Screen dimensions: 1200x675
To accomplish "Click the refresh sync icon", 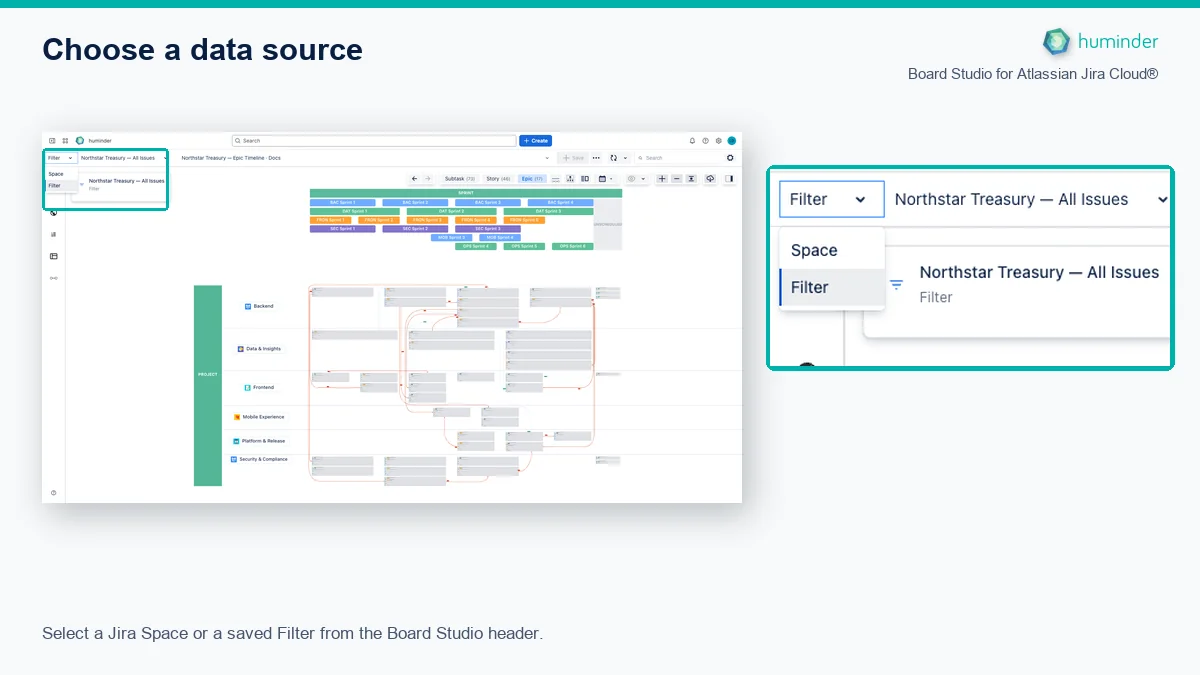I will pyautogui.click(x=613, y=158).
